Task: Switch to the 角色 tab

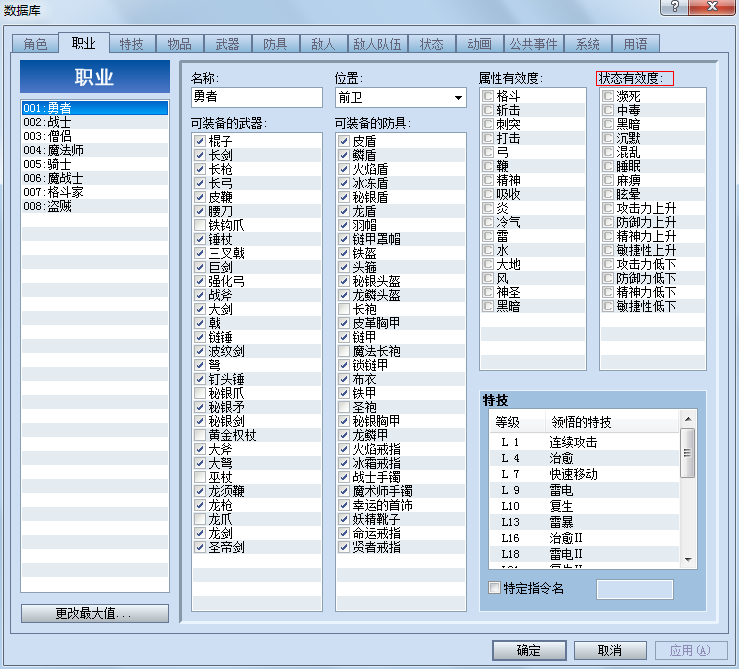Action: (35, 44)
